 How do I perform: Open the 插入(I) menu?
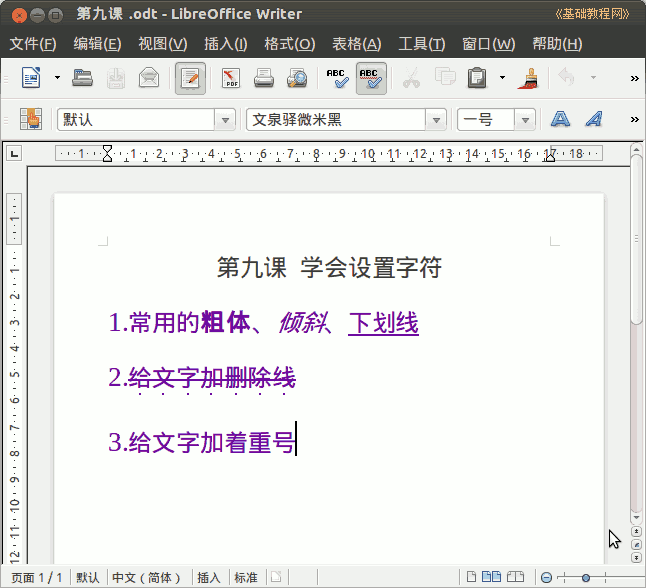pos(226,44)
